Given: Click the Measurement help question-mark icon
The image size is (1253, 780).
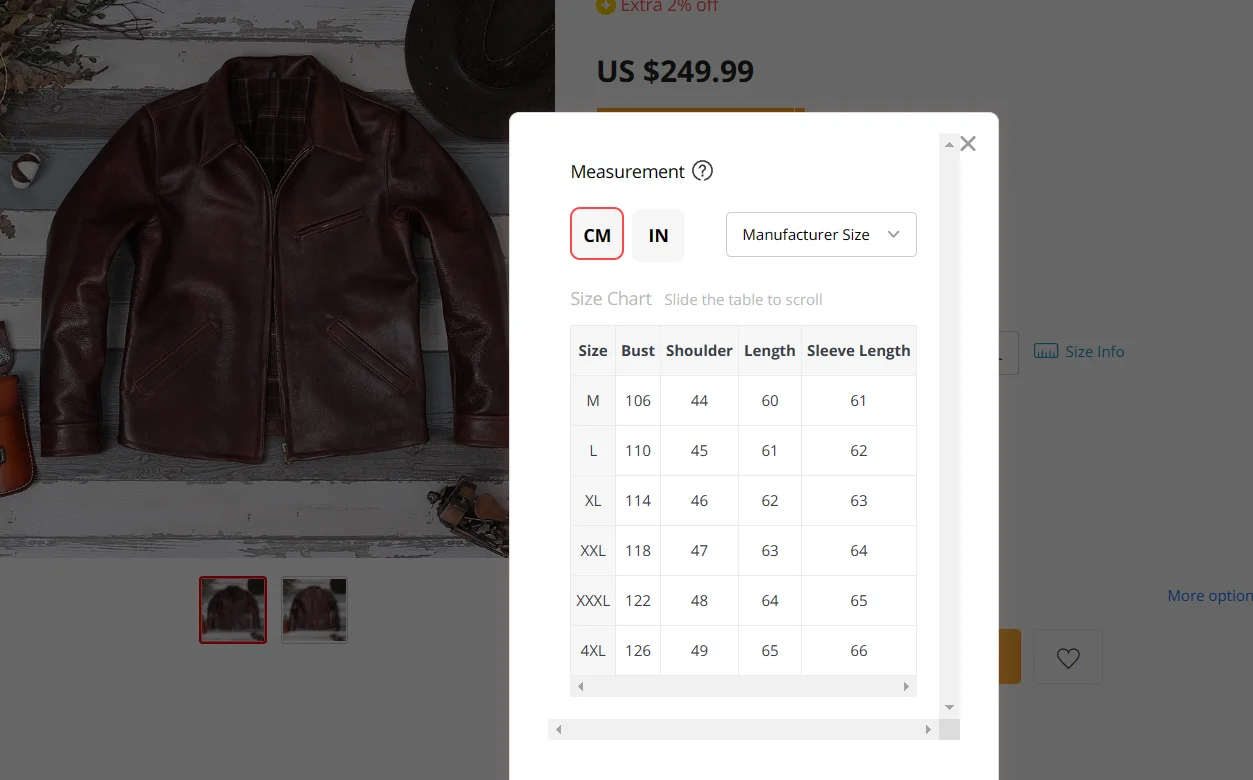Looking at the screenshot, I should click(703, 171).
